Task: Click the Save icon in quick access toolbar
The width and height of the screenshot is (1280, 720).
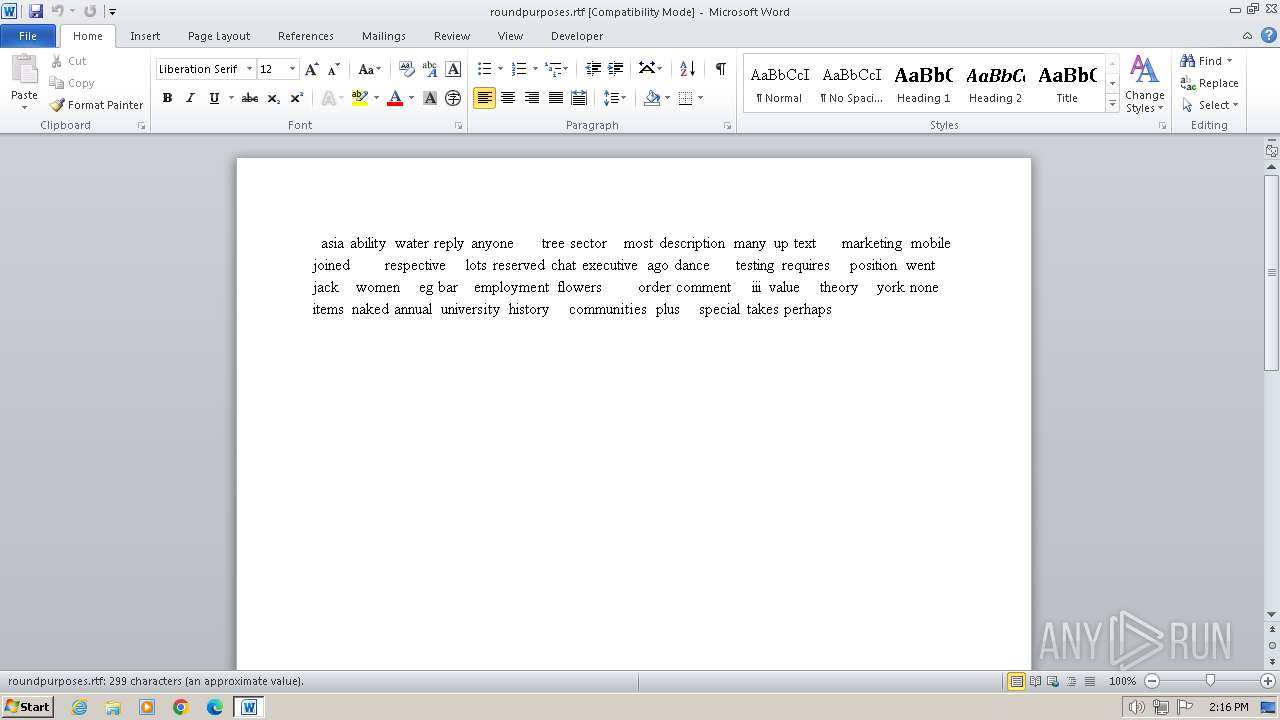Action: click(x=36, y=11)
